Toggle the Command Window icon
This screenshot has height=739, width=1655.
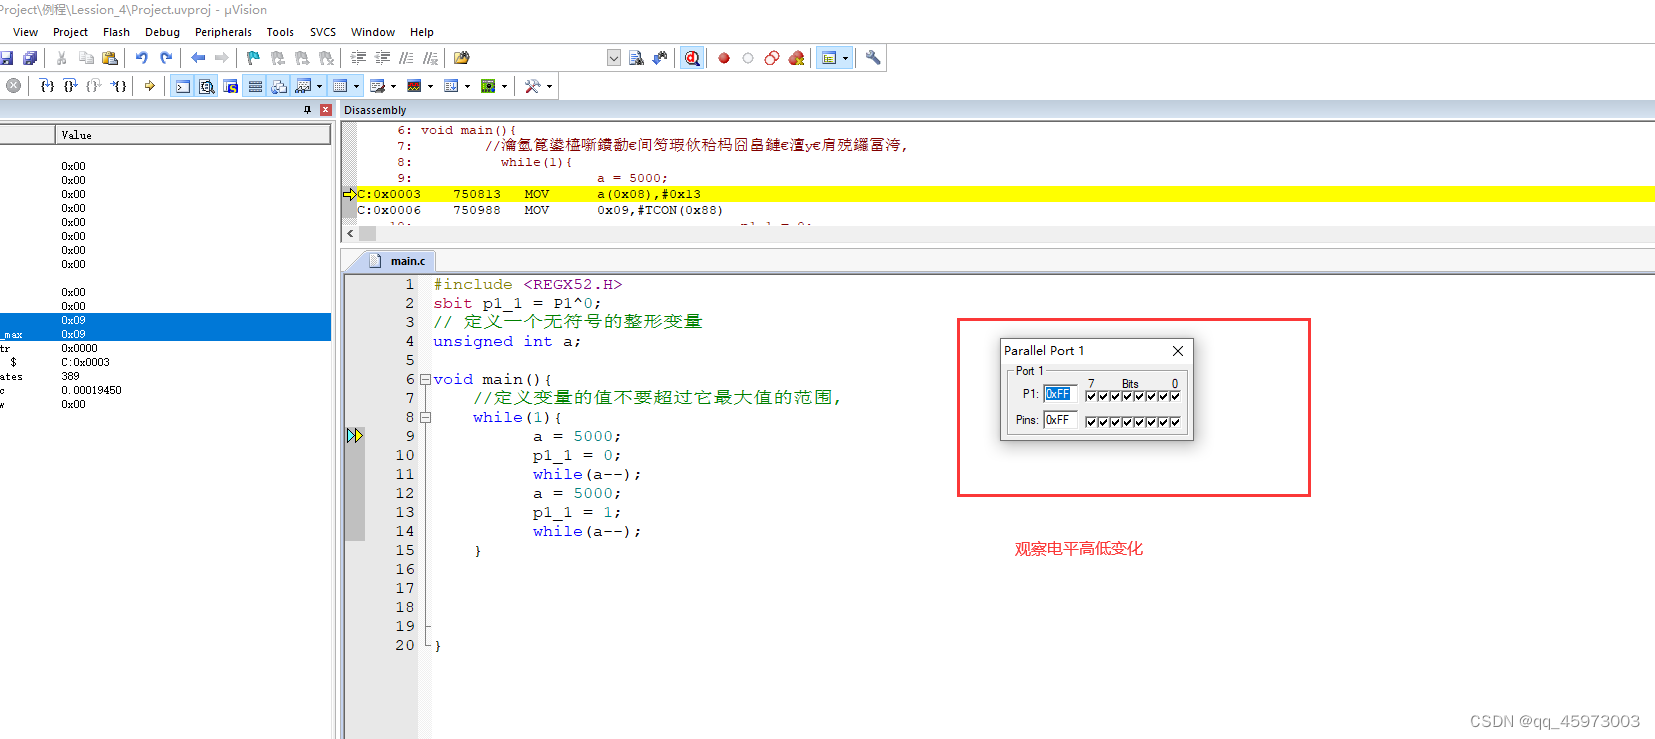point(183,86)
